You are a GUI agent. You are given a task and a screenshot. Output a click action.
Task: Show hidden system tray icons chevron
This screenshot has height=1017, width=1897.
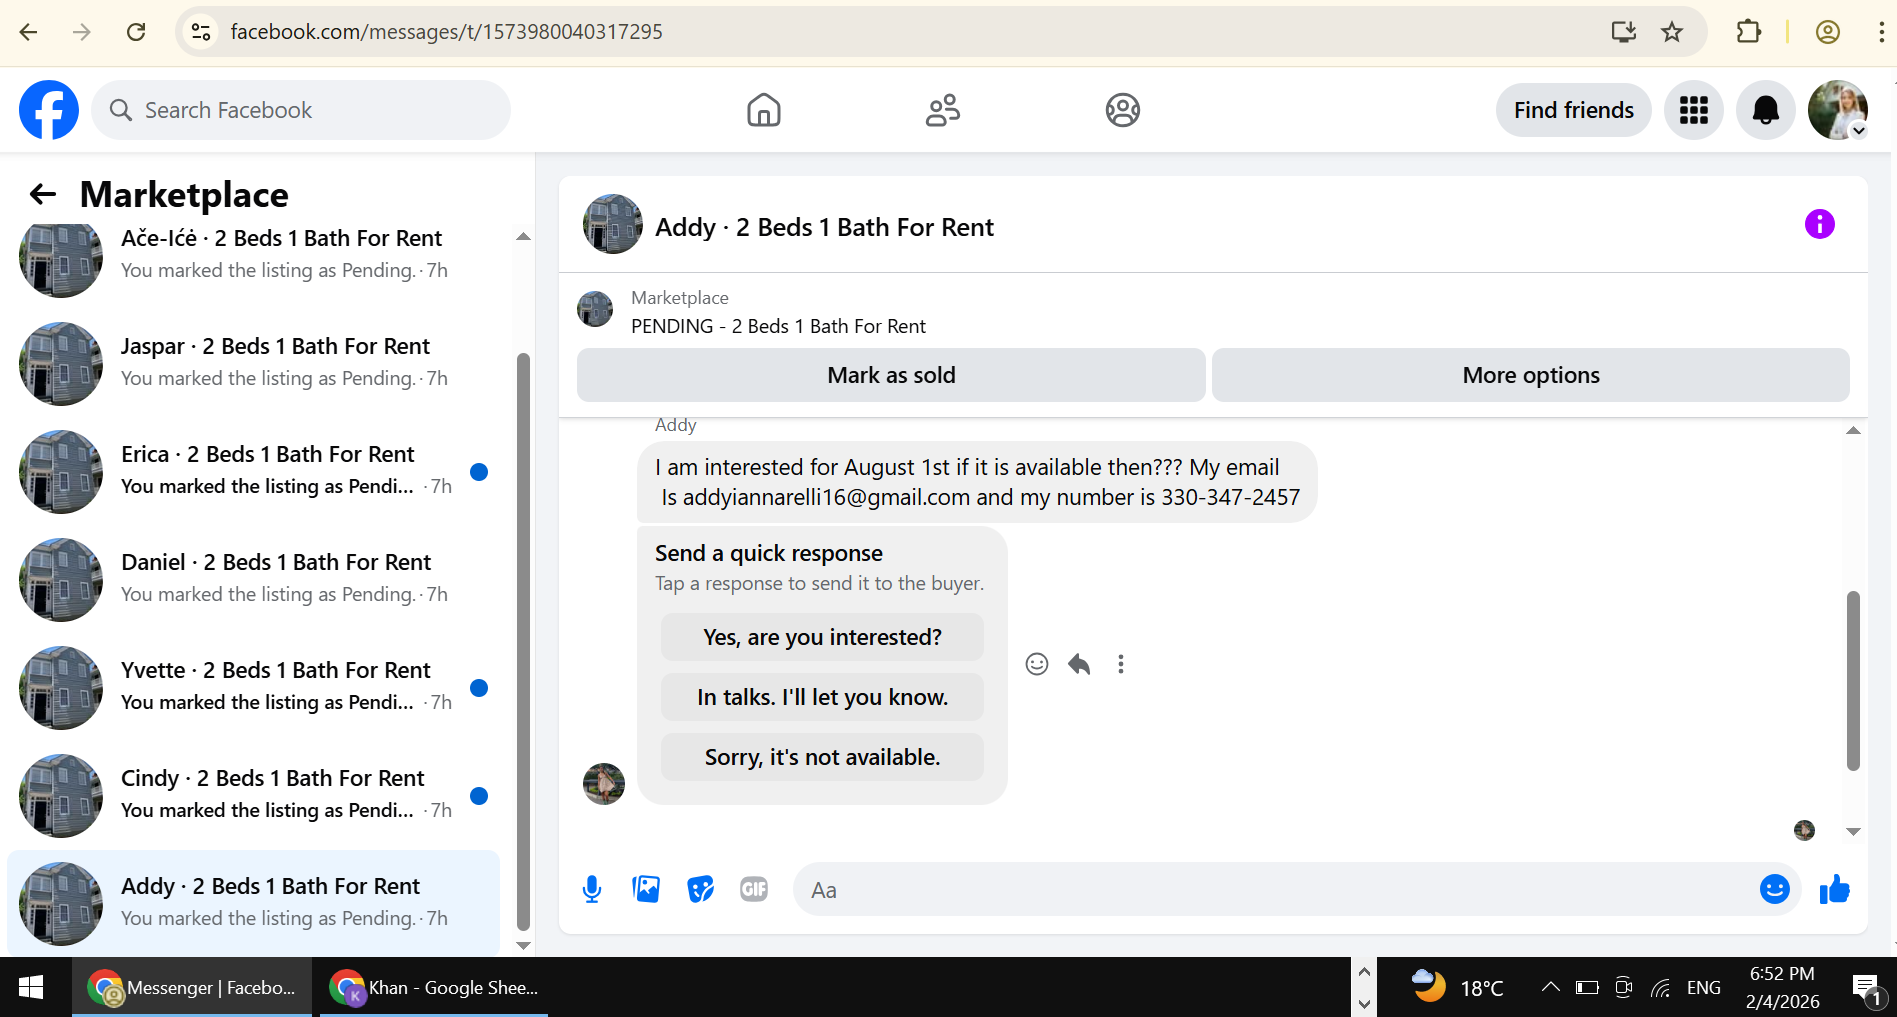click(1550, 988)
